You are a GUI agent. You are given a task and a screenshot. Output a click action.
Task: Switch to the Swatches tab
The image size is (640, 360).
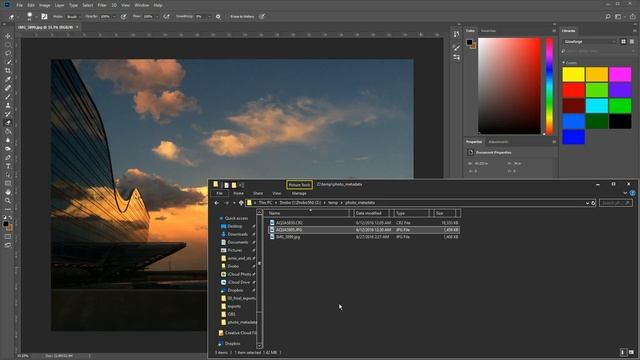[x=488, y=31]
